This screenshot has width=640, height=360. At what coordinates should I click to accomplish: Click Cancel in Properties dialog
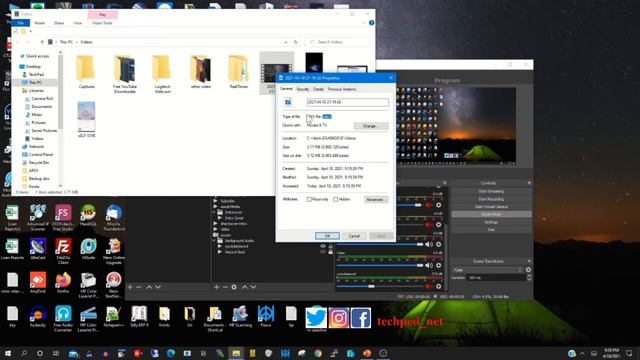coord(354,236)
